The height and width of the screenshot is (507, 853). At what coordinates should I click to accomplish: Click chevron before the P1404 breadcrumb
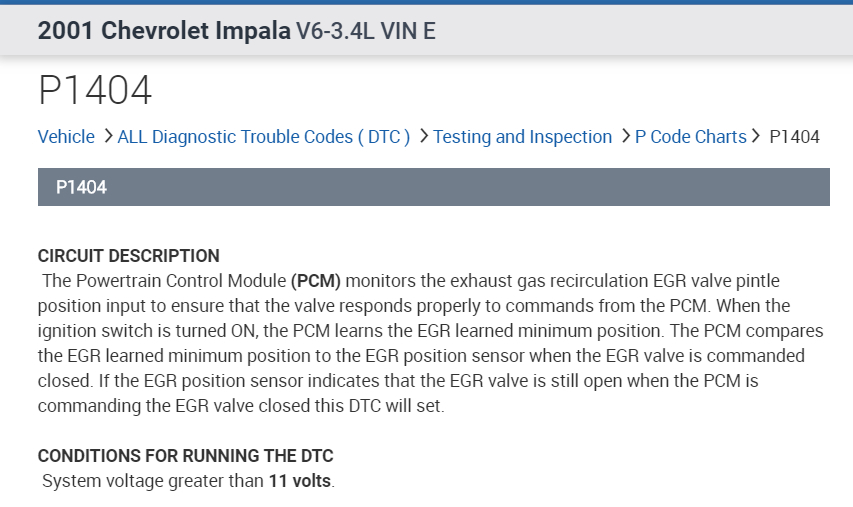(x=757, y=136)
